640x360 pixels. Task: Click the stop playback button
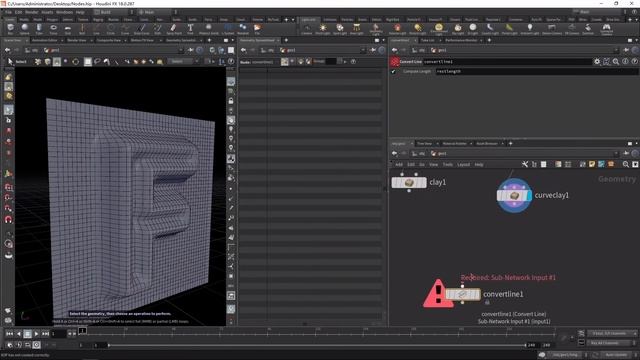click(27, 334)
